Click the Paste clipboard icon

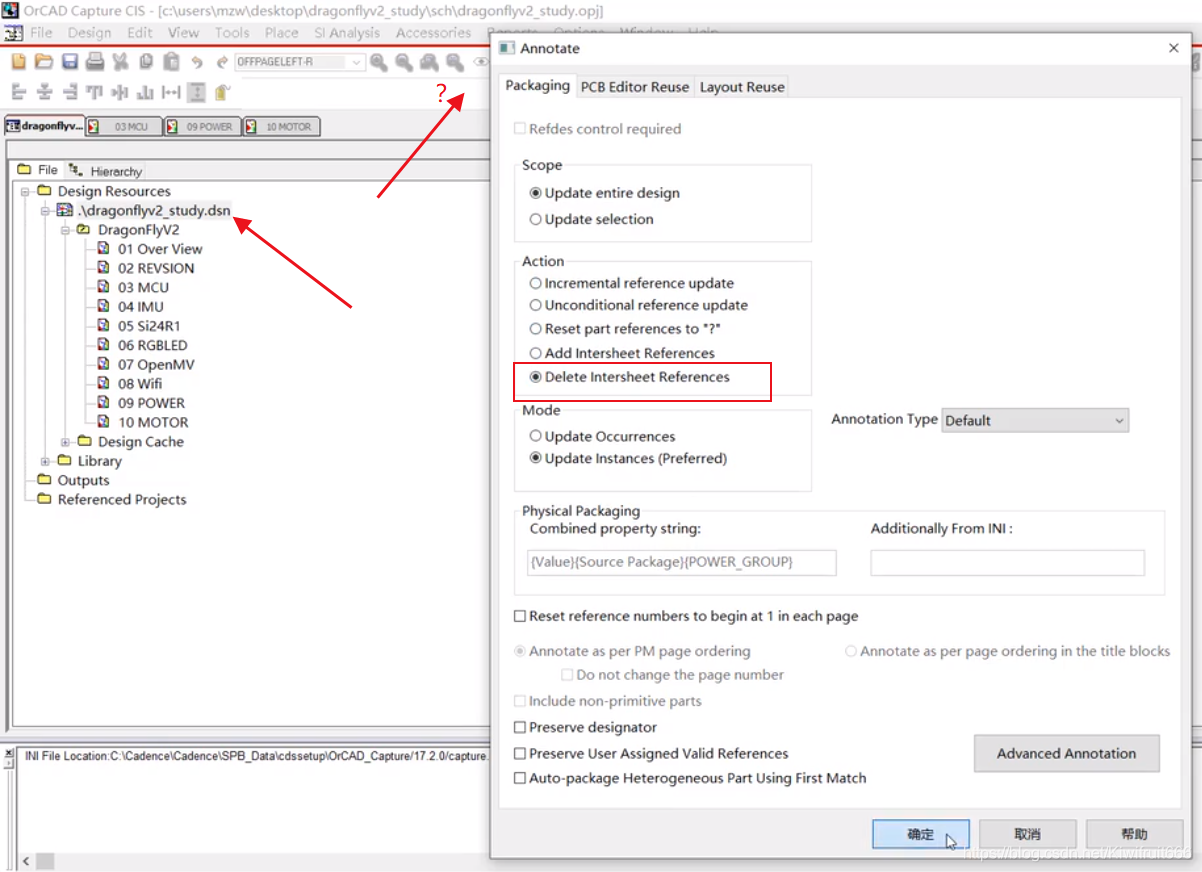click(171, 62)
